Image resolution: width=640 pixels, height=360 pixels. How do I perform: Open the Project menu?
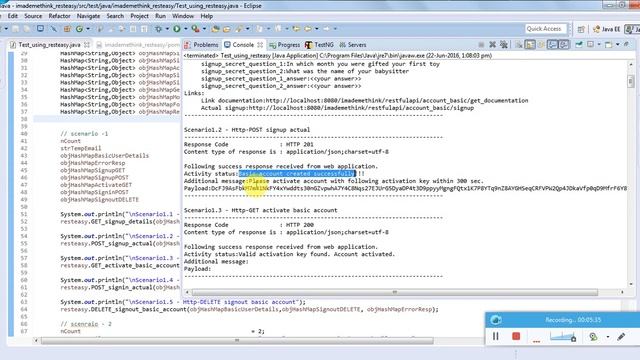pos(139,16)
